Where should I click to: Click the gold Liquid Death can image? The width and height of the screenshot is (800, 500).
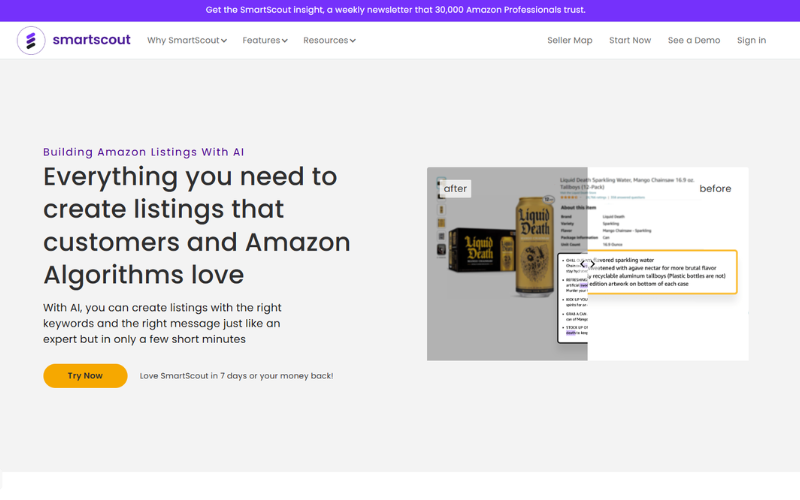click(x=534, y=247)
